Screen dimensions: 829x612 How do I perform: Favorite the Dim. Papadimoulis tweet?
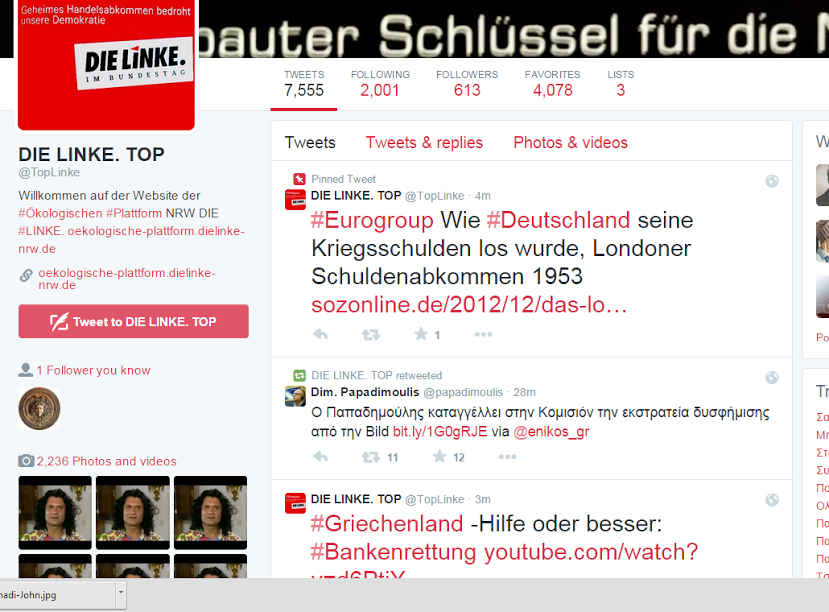point(439,457)
